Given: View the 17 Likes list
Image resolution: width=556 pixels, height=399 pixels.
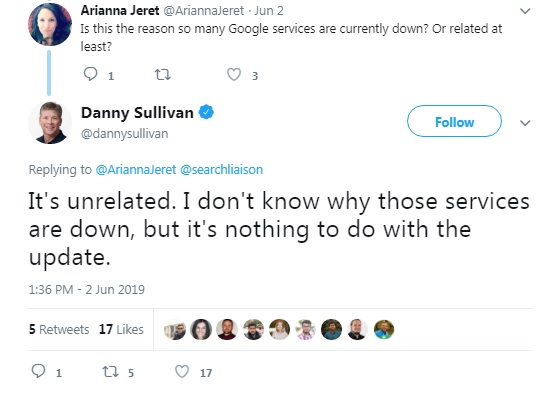Looking at the screenshot, I should click(x=121, y=329).
